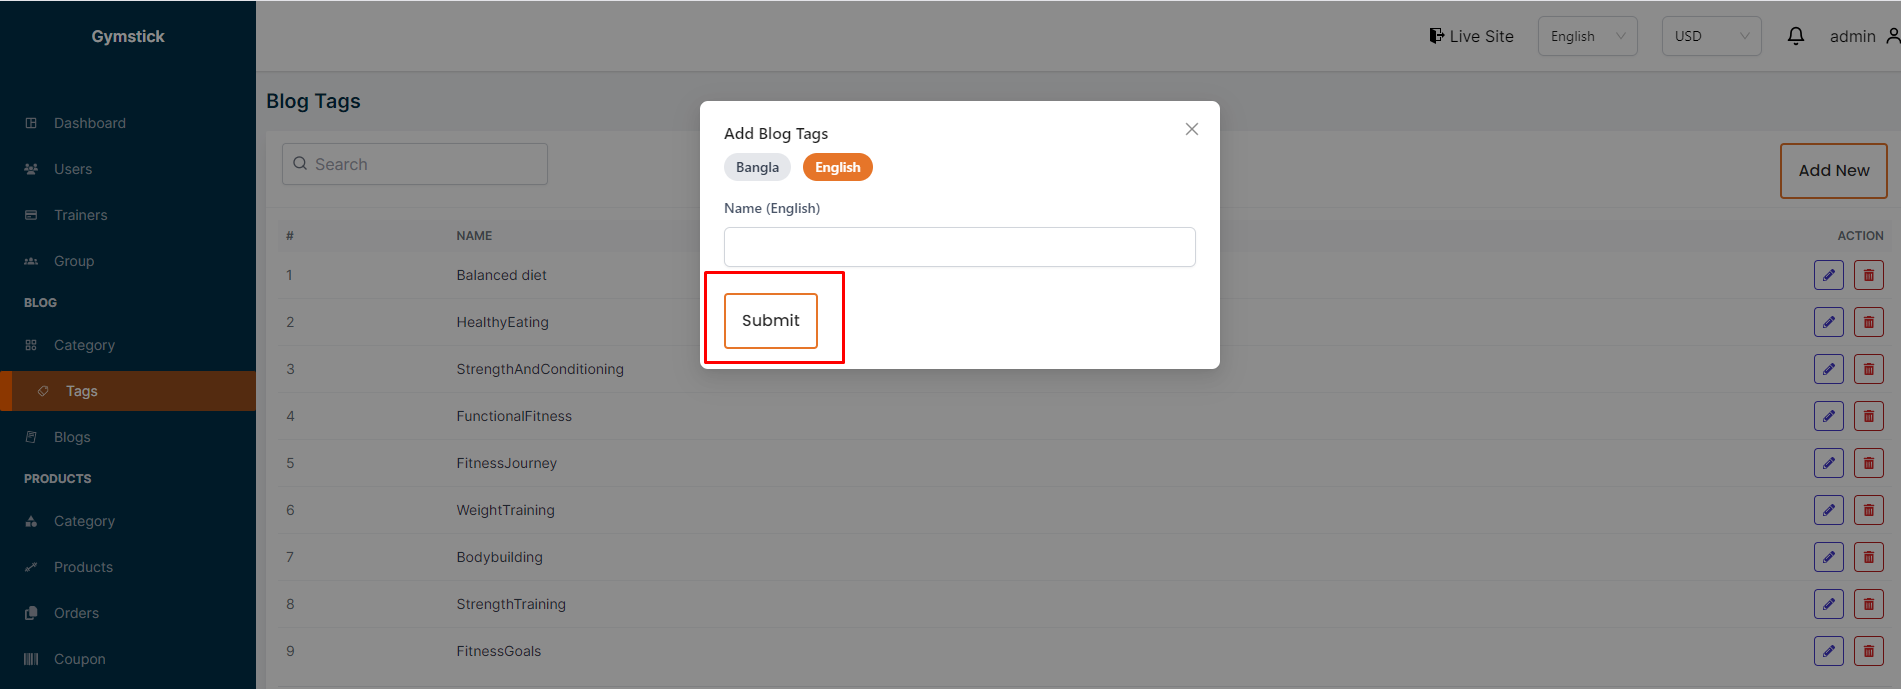Open the USD currency dropdown
Viewport: 1901px width, 689px height.
point(1711,36)
